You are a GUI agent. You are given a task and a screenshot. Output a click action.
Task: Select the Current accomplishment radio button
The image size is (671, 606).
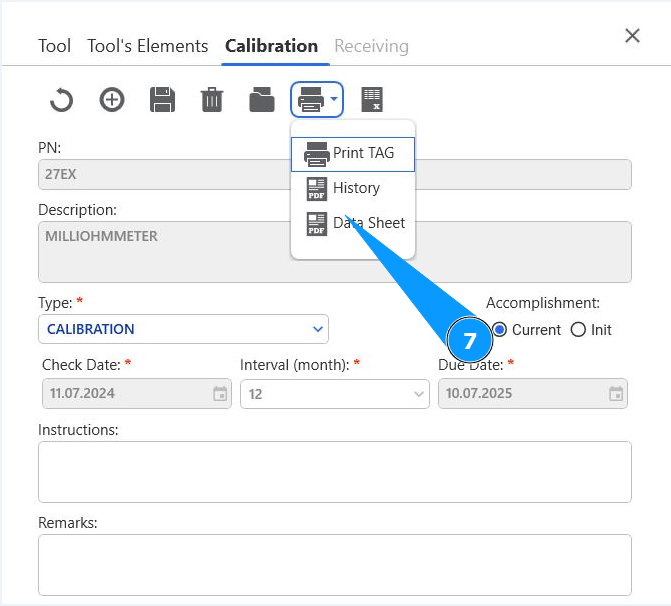click(500, 330)
